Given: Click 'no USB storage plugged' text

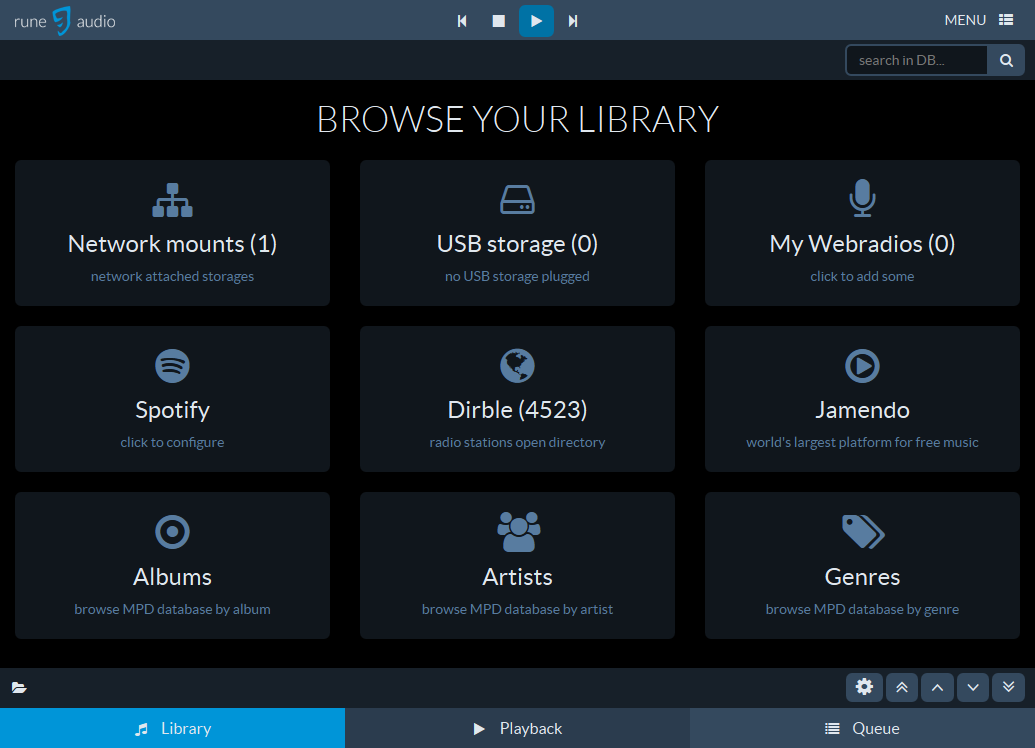Looking at the screenshot, I should pyautogui.click(x=518, y=277).
